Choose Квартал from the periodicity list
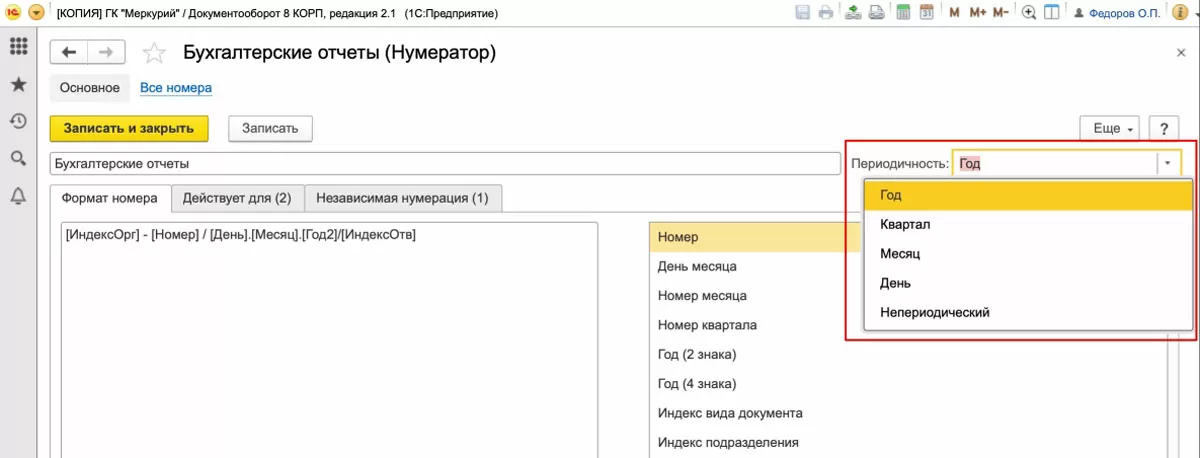Image resolution: width=1200 pixels, height=458 pixels. 906,225
